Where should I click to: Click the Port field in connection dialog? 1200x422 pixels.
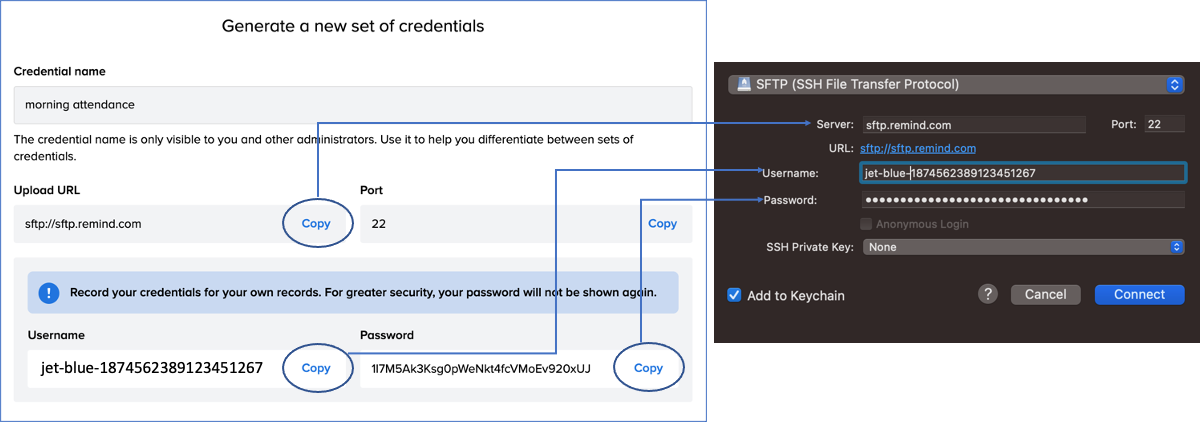[x=1165, y=125]
